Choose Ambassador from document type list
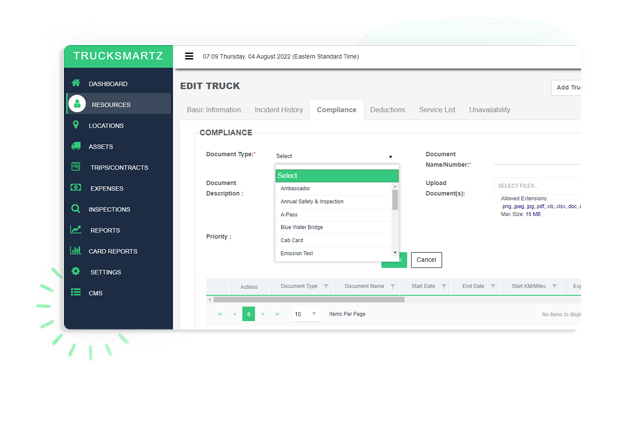 tap(333, 188)
